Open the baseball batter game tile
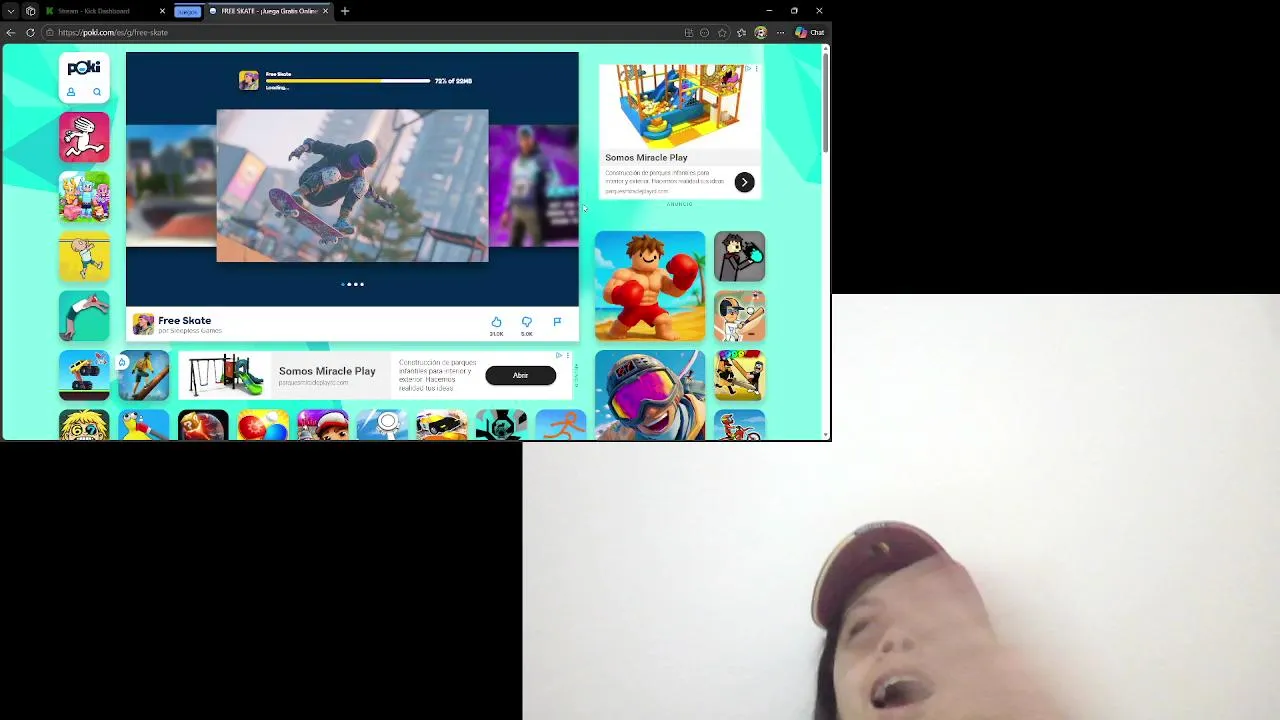 (740, 316)
